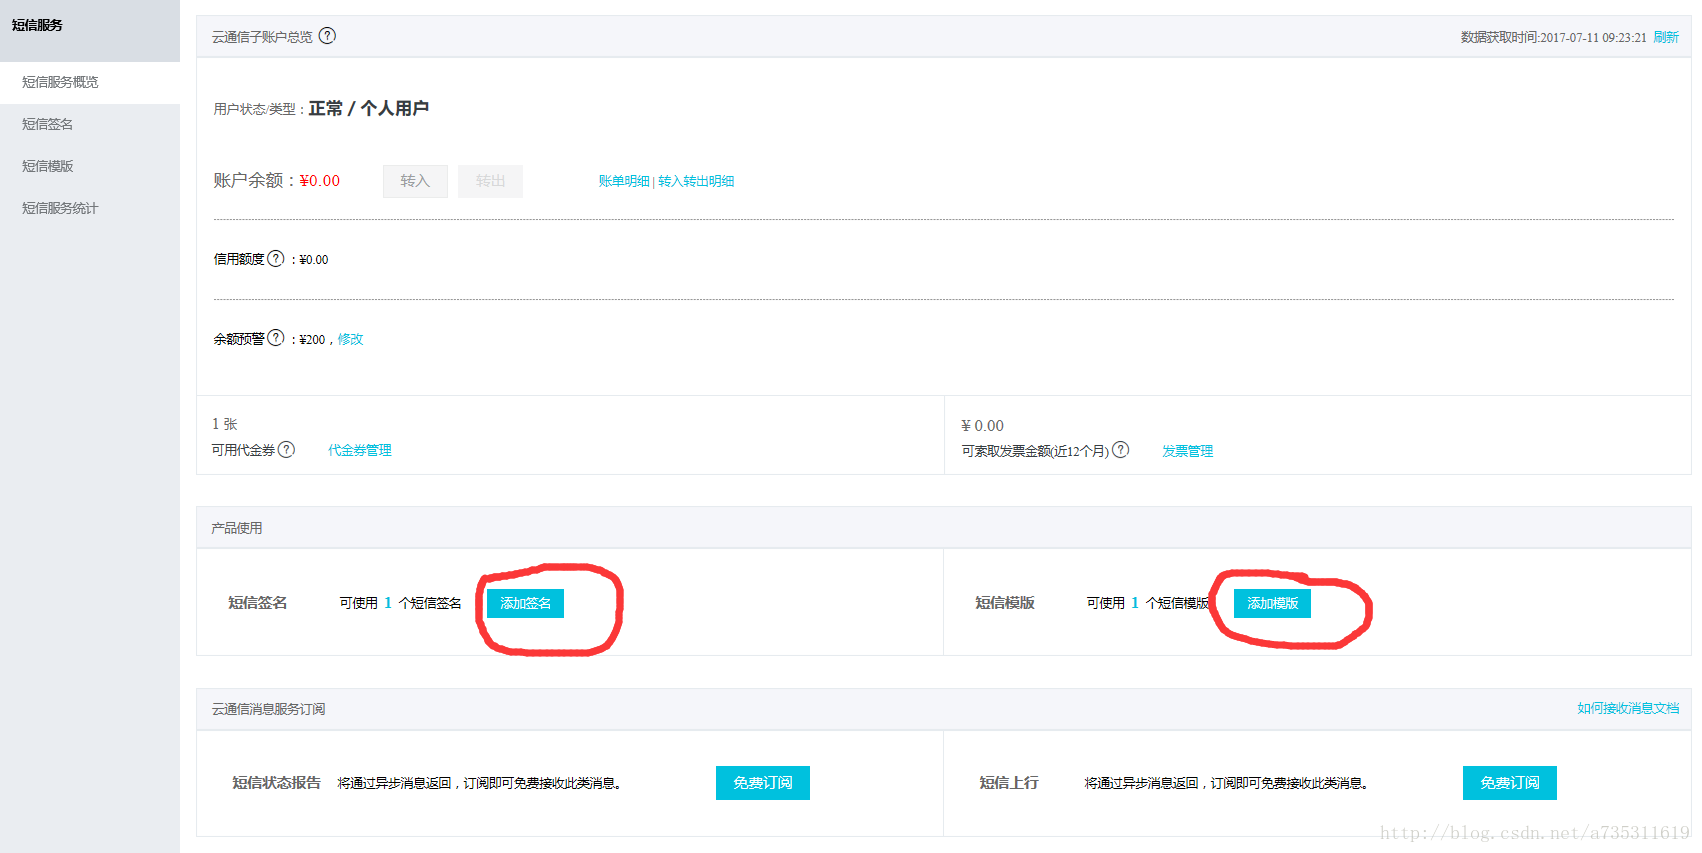This screenshot has width=1702, height=853.
Task: Select 短信模版 in sidebar
Action: coord(47,166)
